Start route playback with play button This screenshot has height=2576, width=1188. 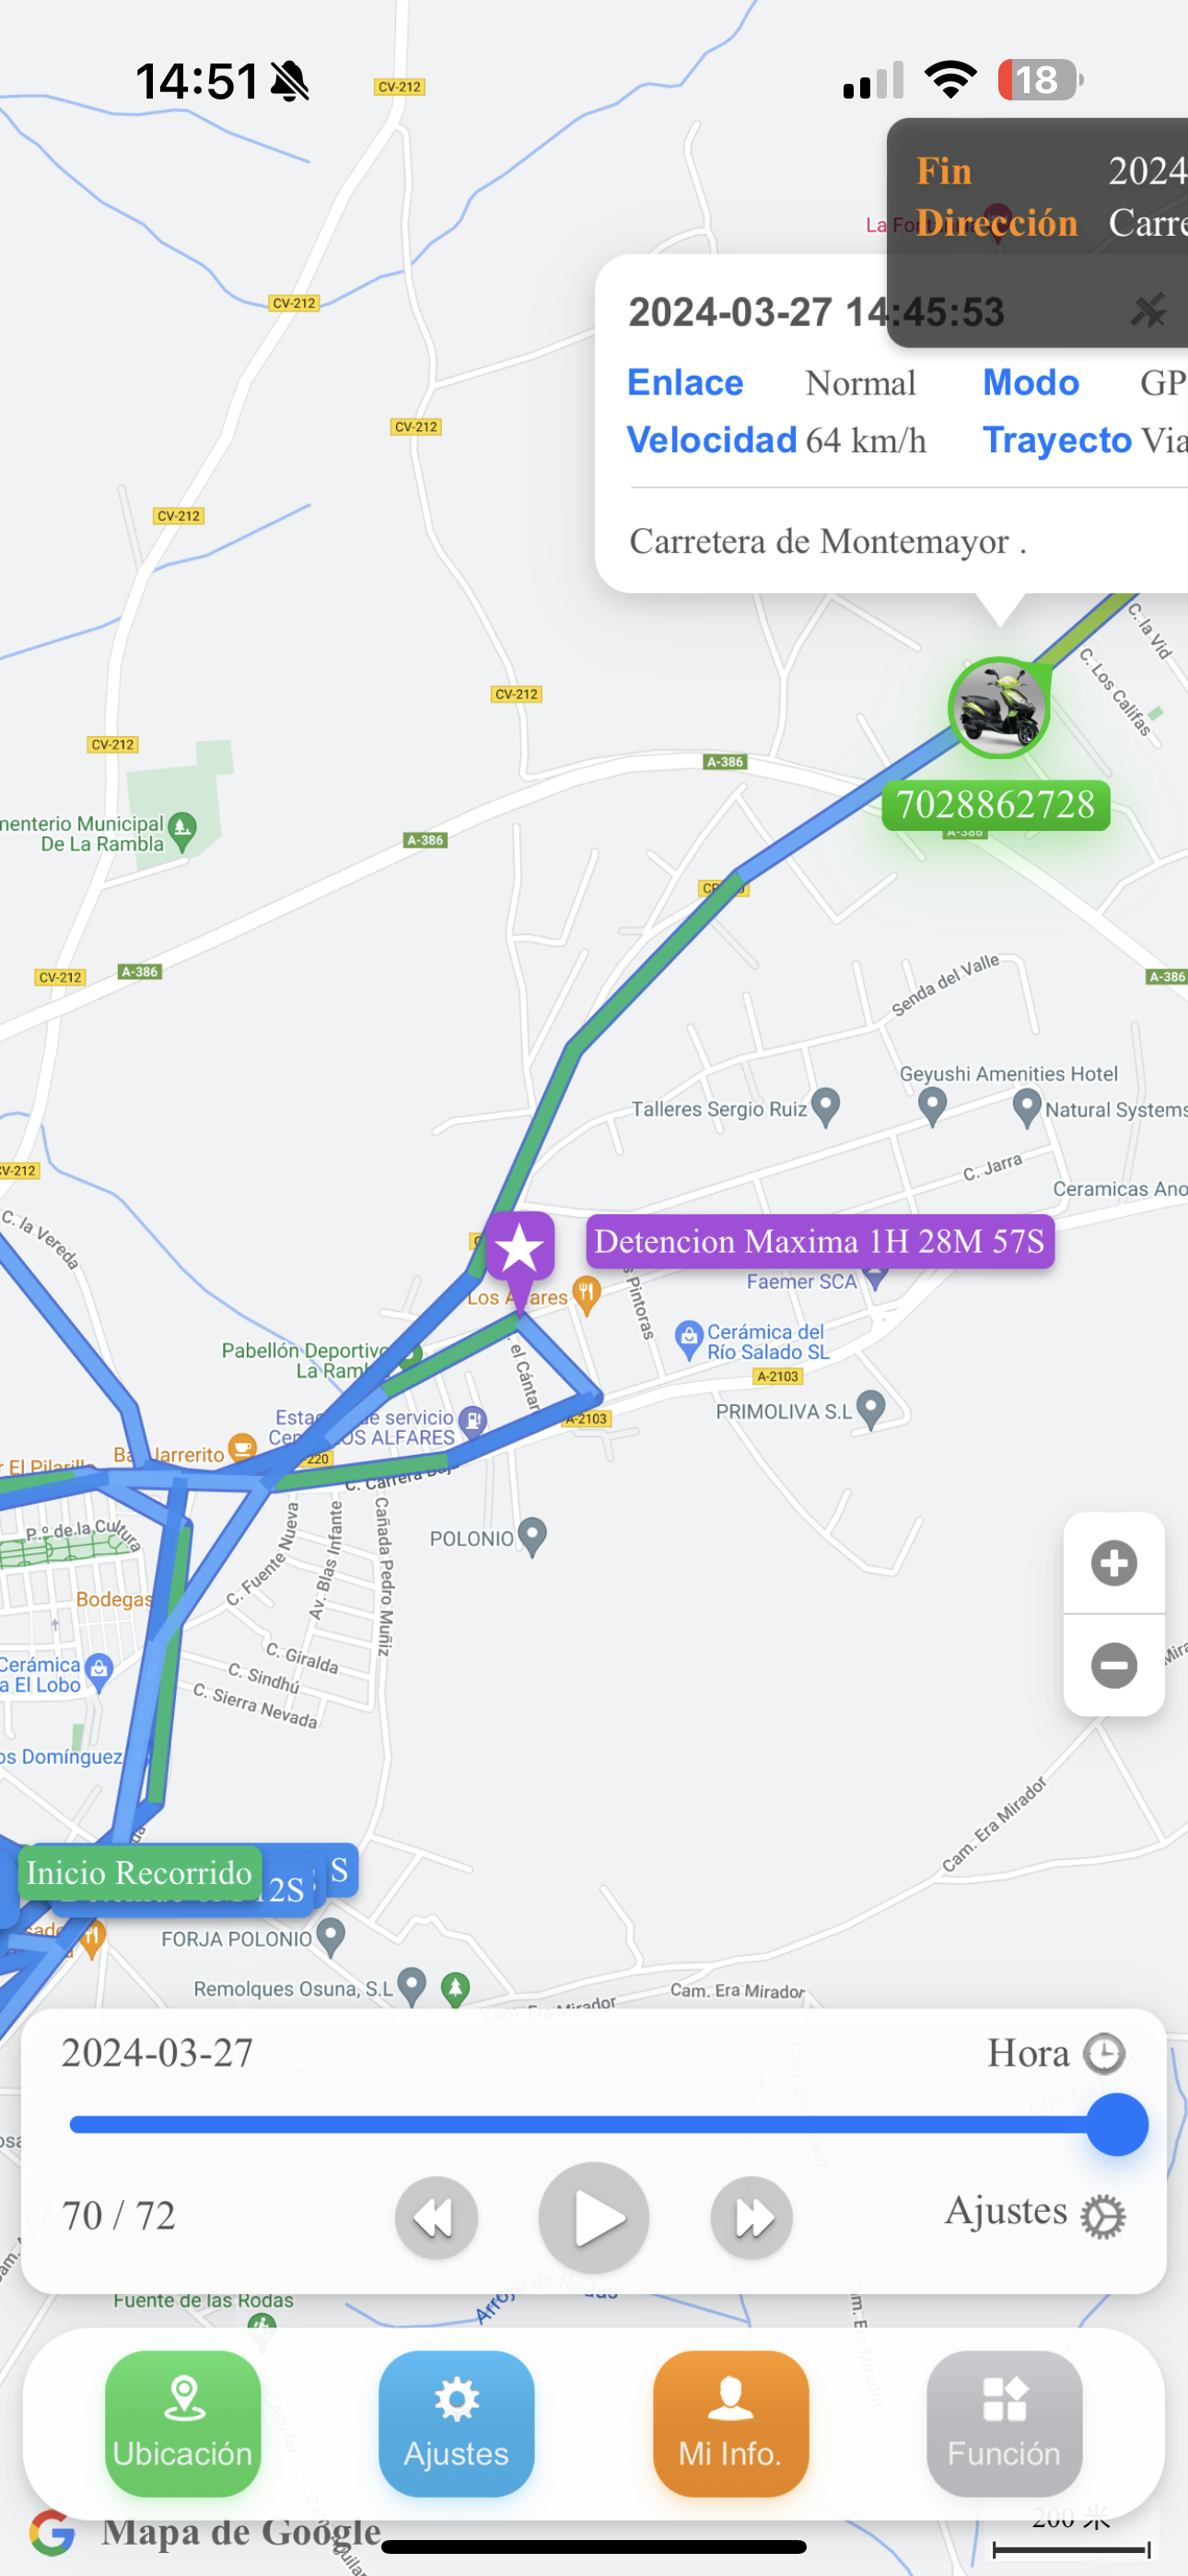pyautogui.click(x=594, y=2217)
